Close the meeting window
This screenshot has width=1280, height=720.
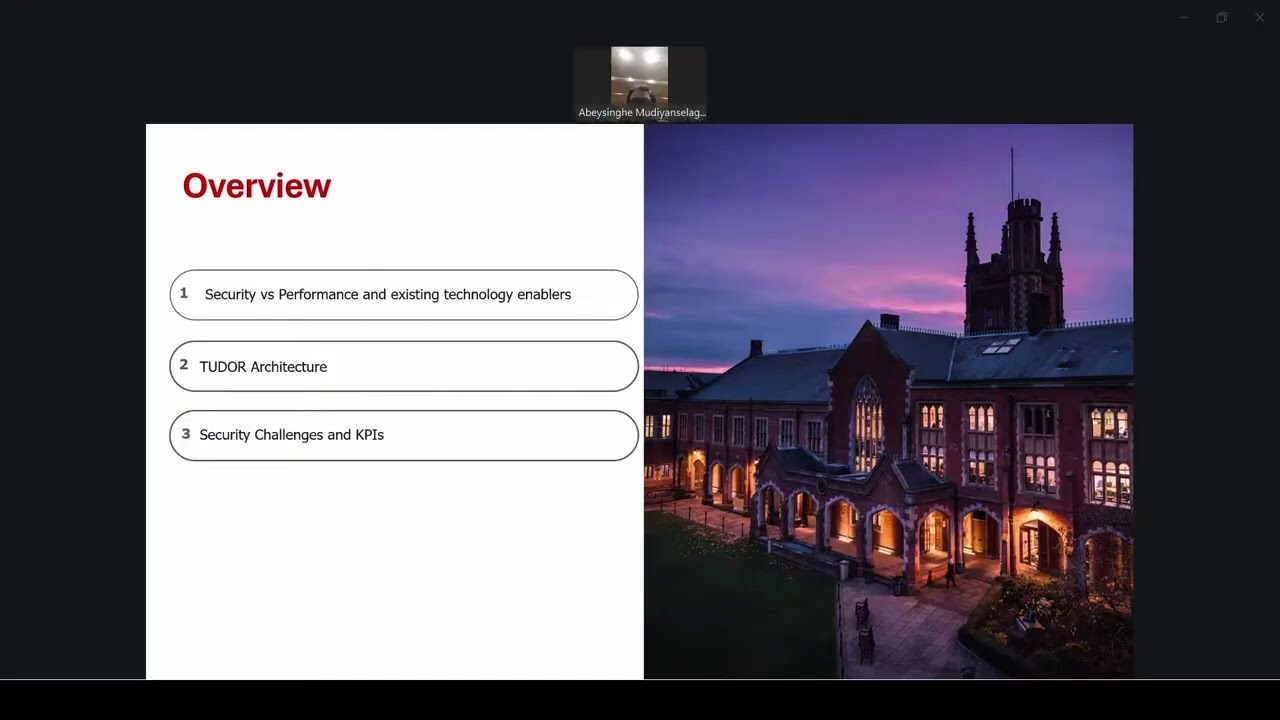click(1259, 17)
